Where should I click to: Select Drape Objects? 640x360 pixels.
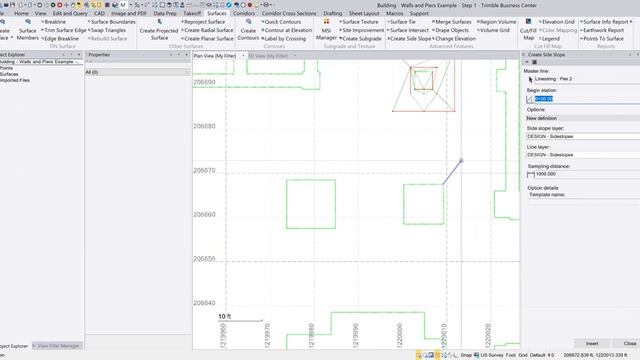450,30
